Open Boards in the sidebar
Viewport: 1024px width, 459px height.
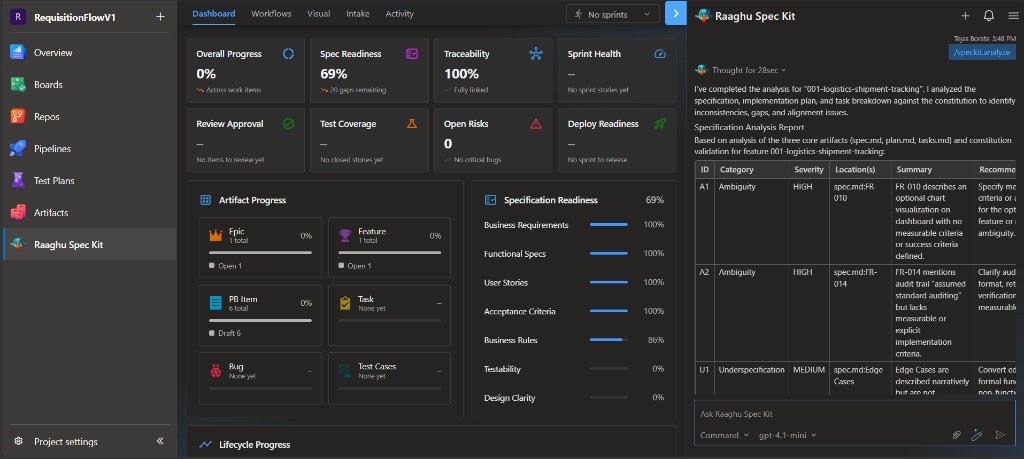(x=89, y=84)
